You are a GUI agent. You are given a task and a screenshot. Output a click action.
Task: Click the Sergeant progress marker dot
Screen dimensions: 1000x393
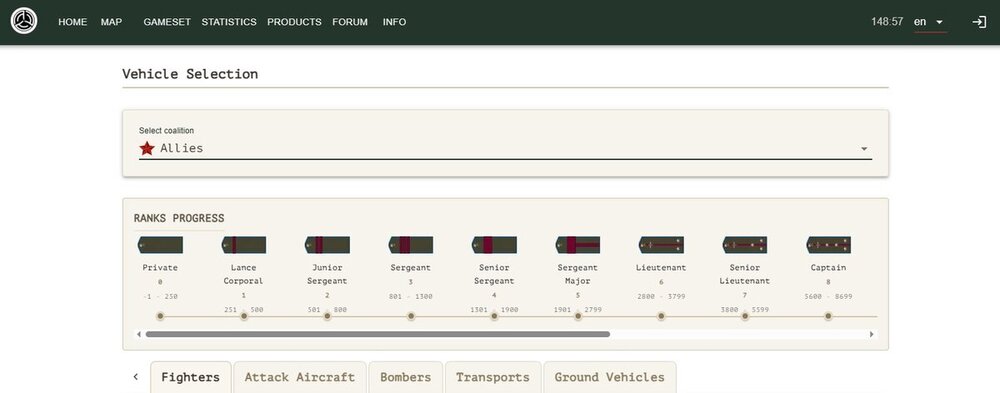[x=411, y=316]
